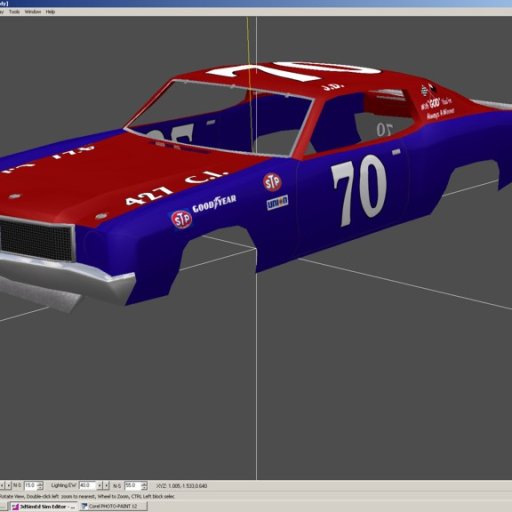Open the Tools menu
Viewport: 512px width, 512px height.
14,12
